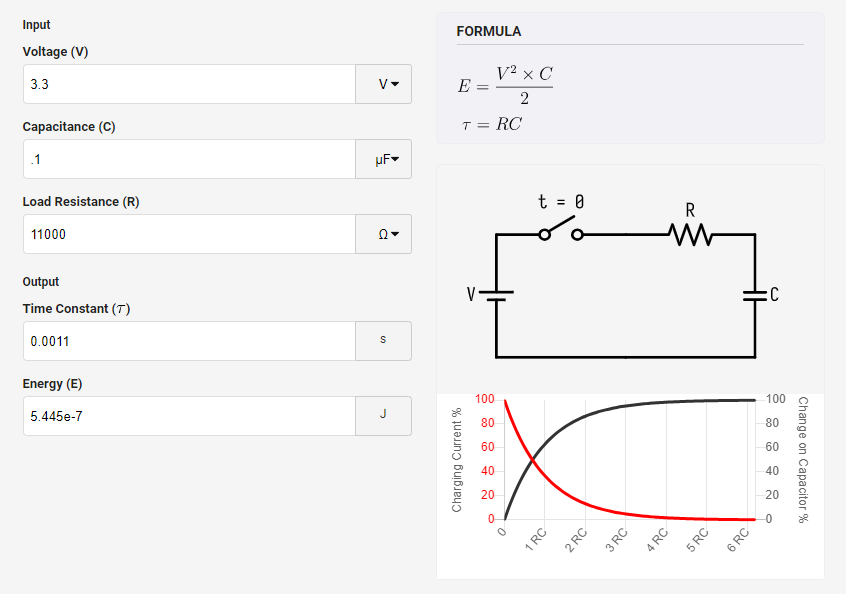Click the J unit label beside Energy
Viewport: 846px width, 594px height.
tap(383, 415)
